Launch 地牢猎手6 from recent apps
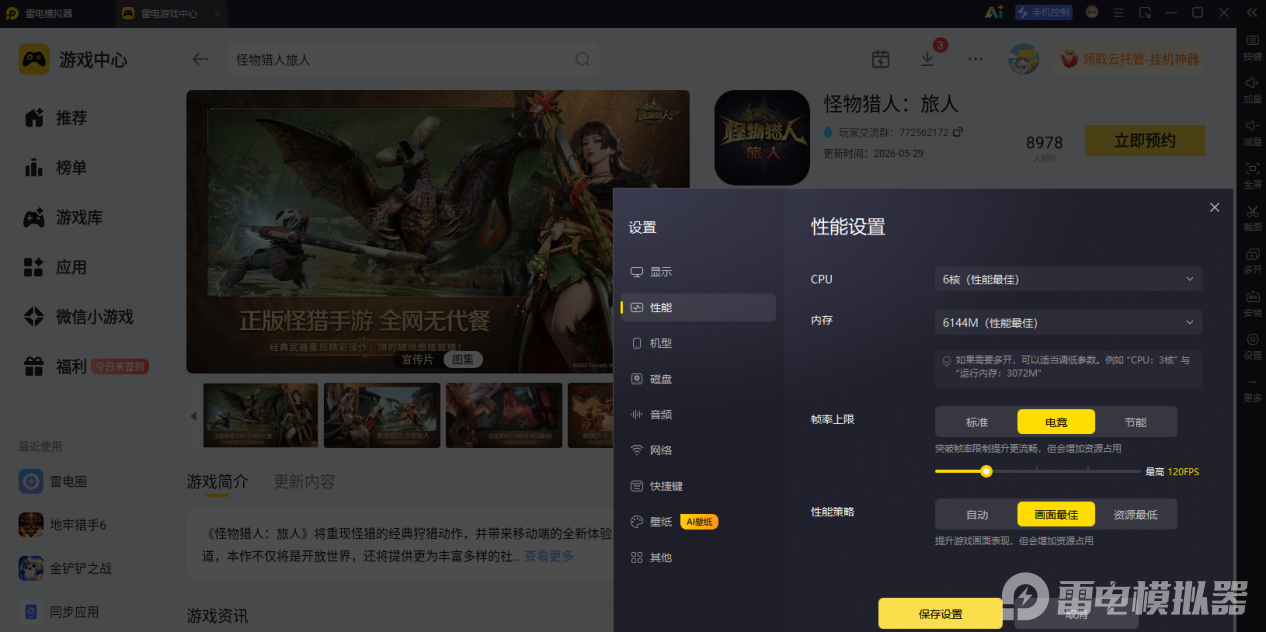This screenshot has width=1266, height=632. [x=62, y=525]
